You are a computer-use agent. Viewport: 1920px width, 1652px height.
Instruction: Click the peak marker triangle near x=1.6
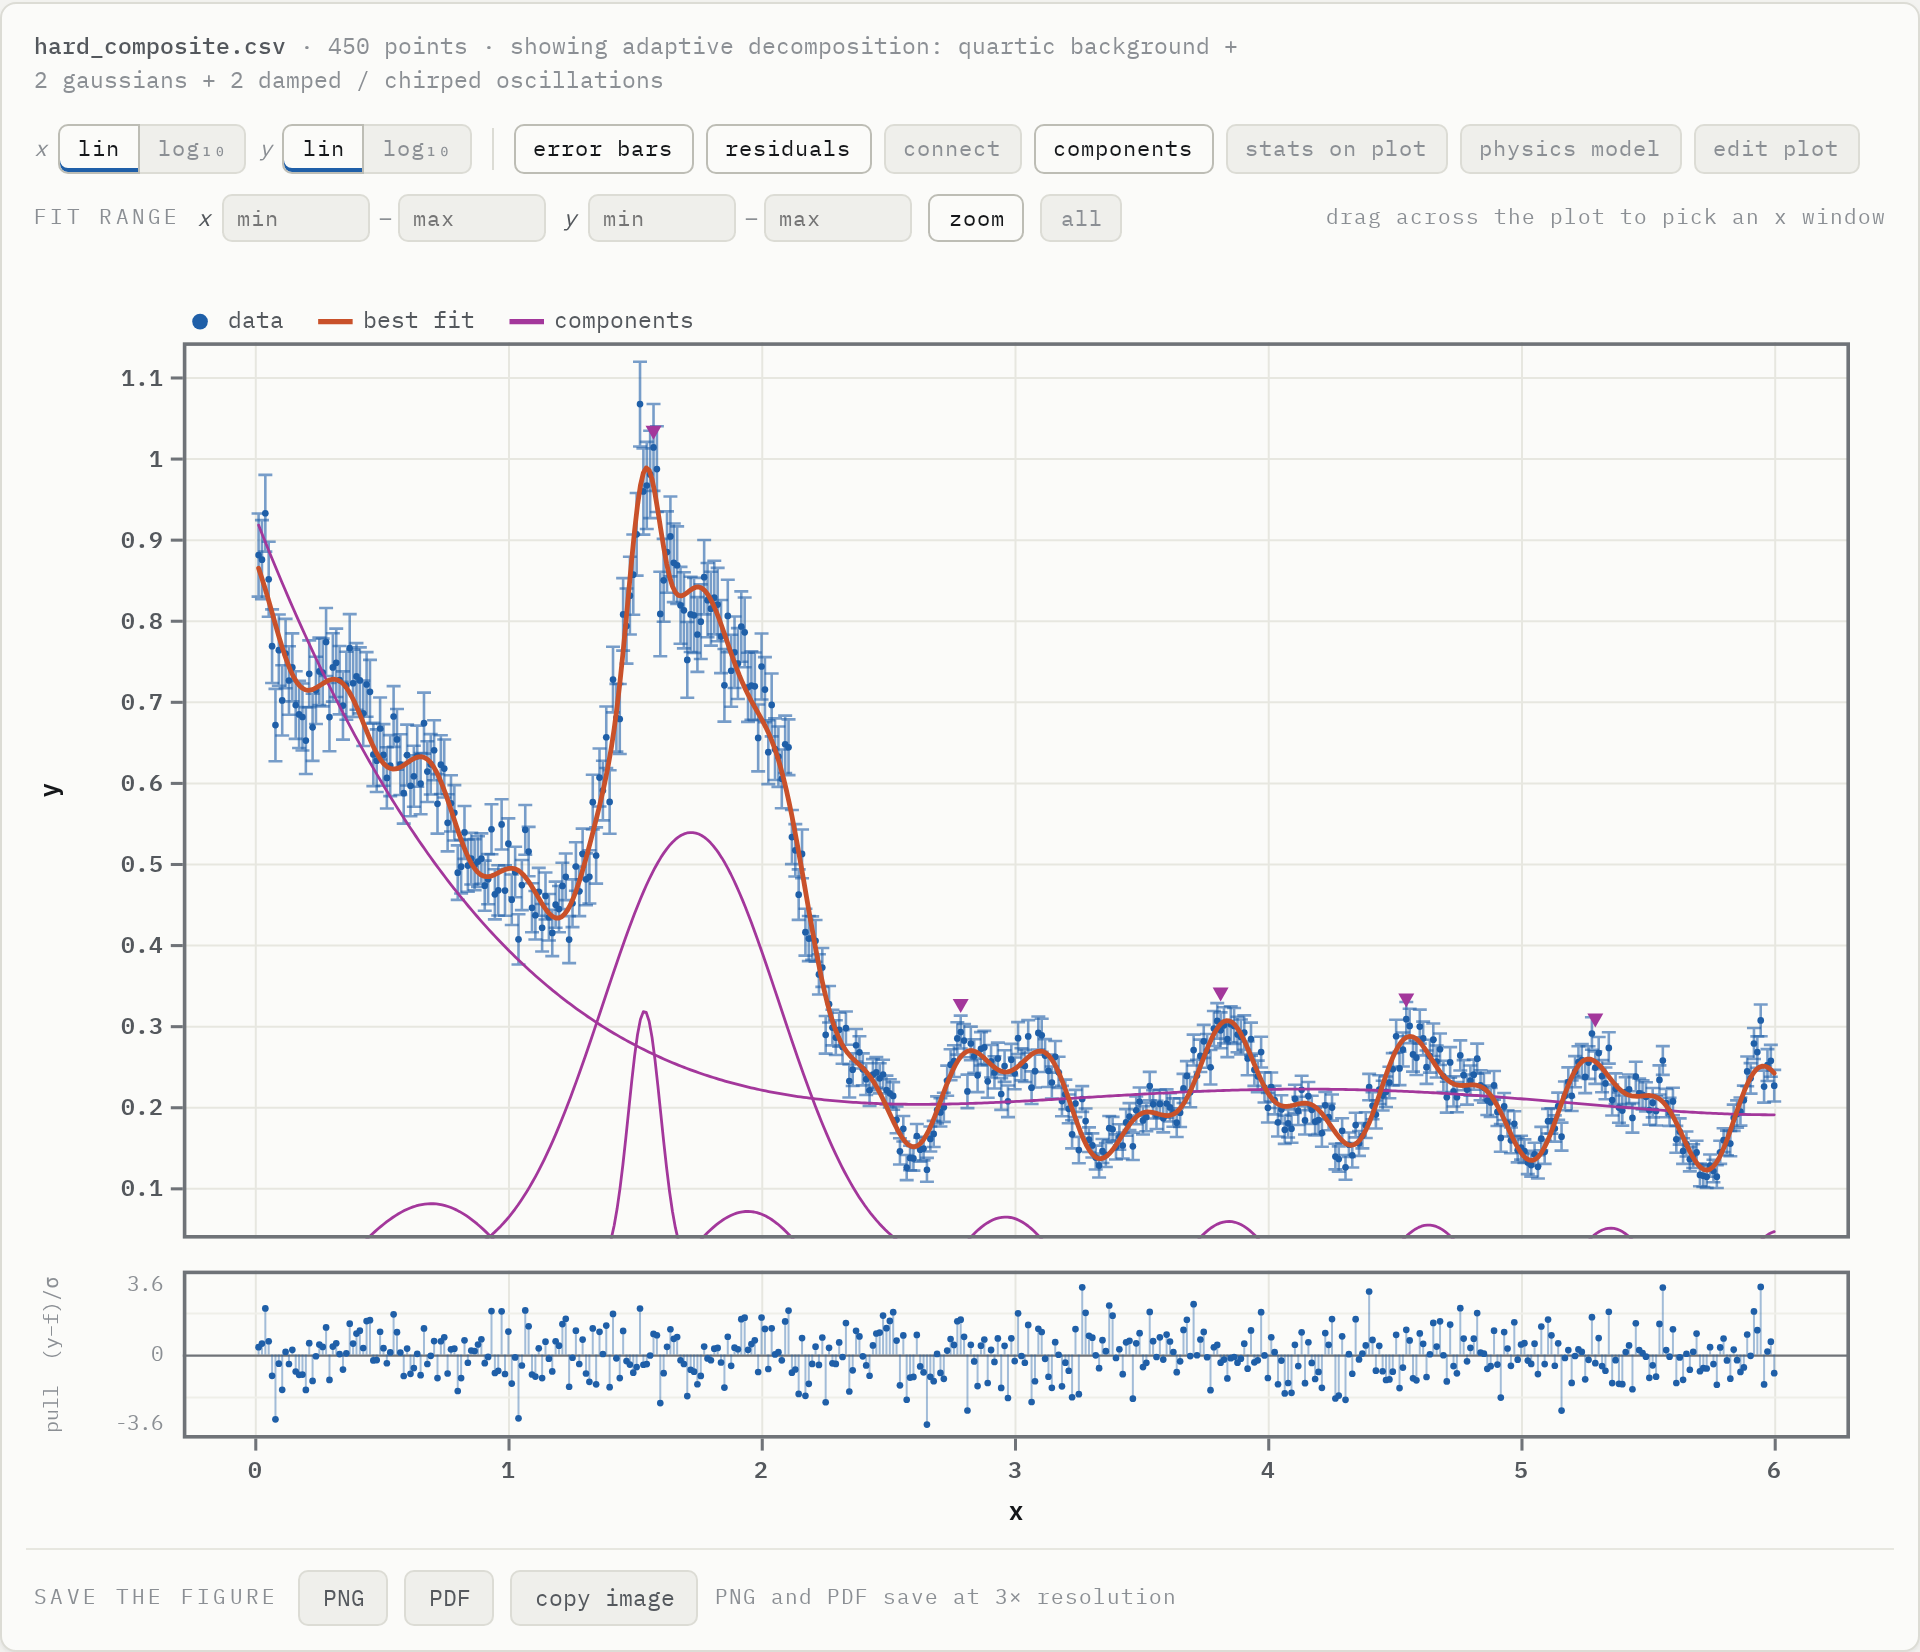click(654, 432)
